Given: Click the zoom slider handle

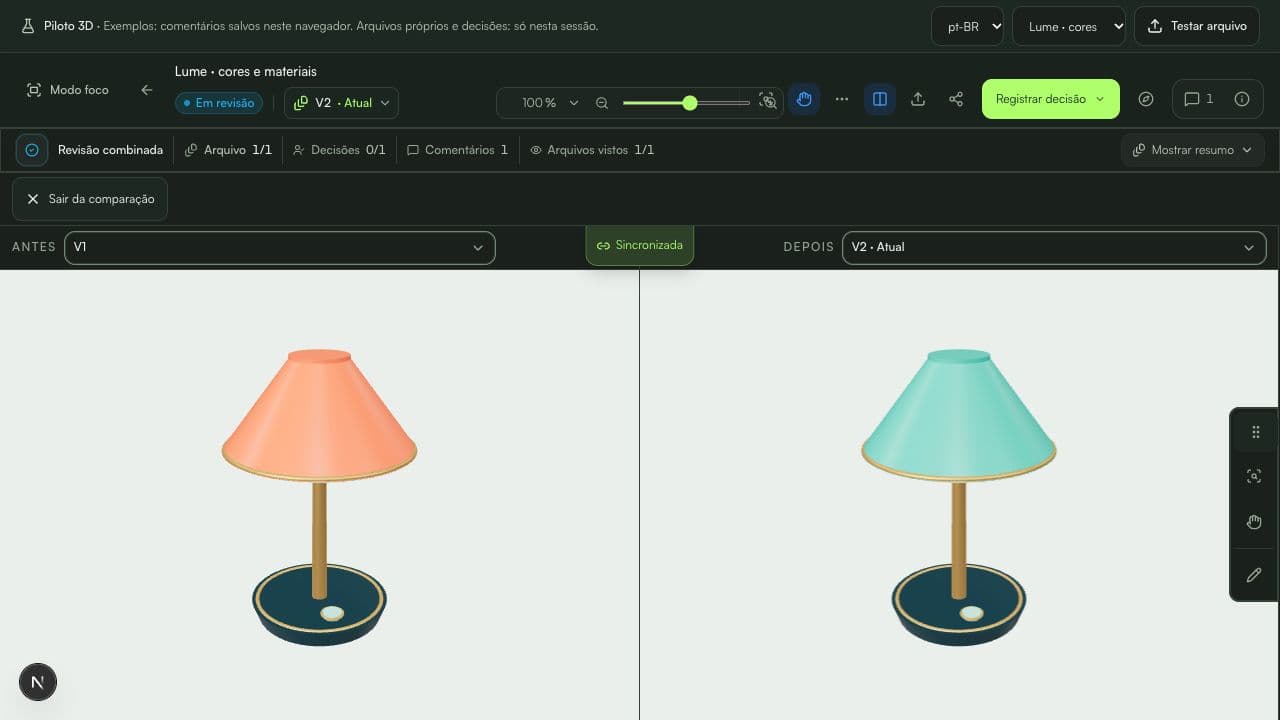Looking at the screenshot, I should [x=690, y=102].
